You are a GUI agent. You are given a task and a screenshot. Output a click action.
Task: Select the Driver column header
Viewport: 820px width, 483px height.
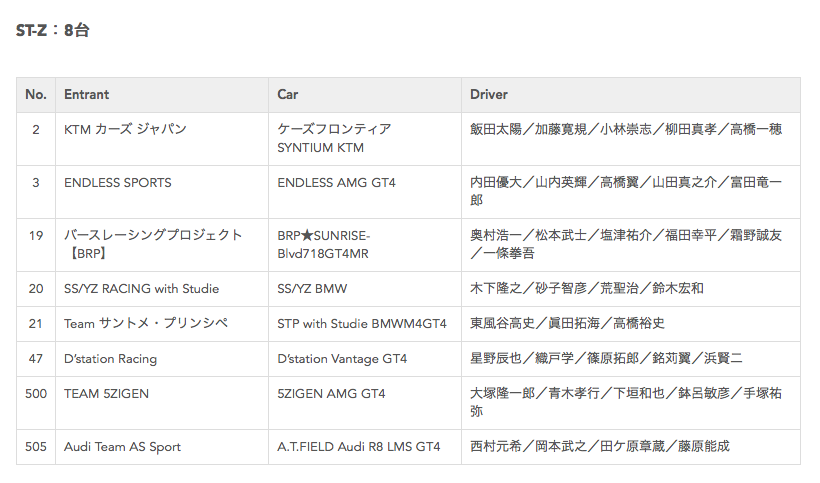pyautogui.click(x=489, y=95)
